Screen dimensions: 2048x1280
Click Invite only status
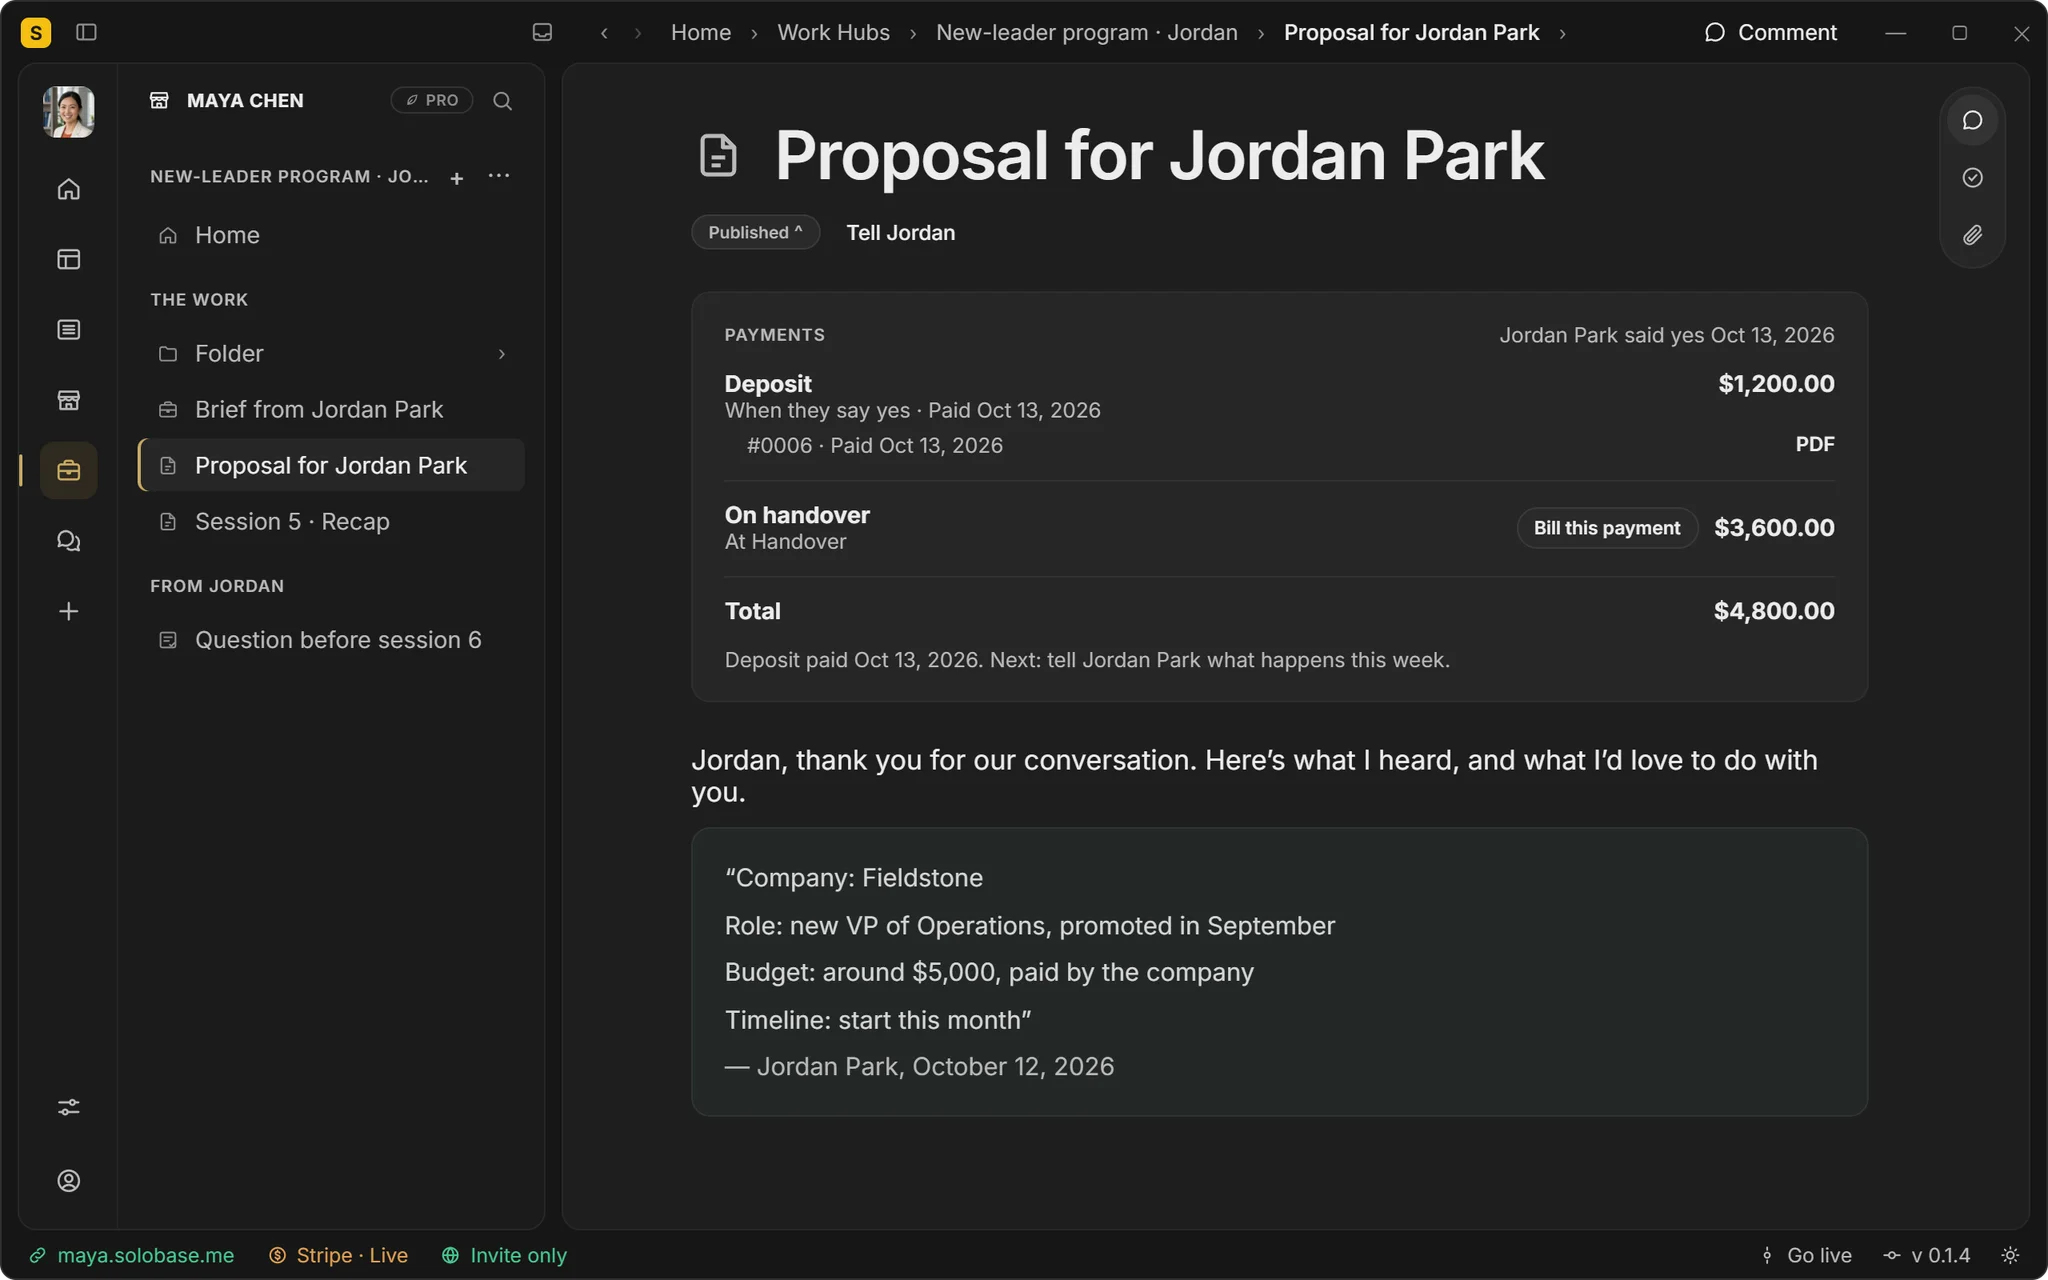click(x=505, y=1255)
